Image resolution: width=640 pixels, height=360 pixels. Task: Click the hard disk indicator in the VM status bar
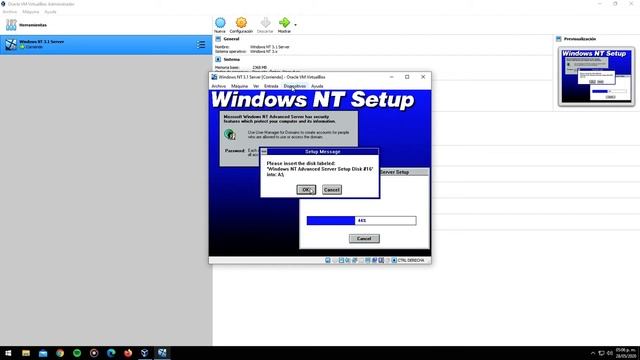click(328, 260)
